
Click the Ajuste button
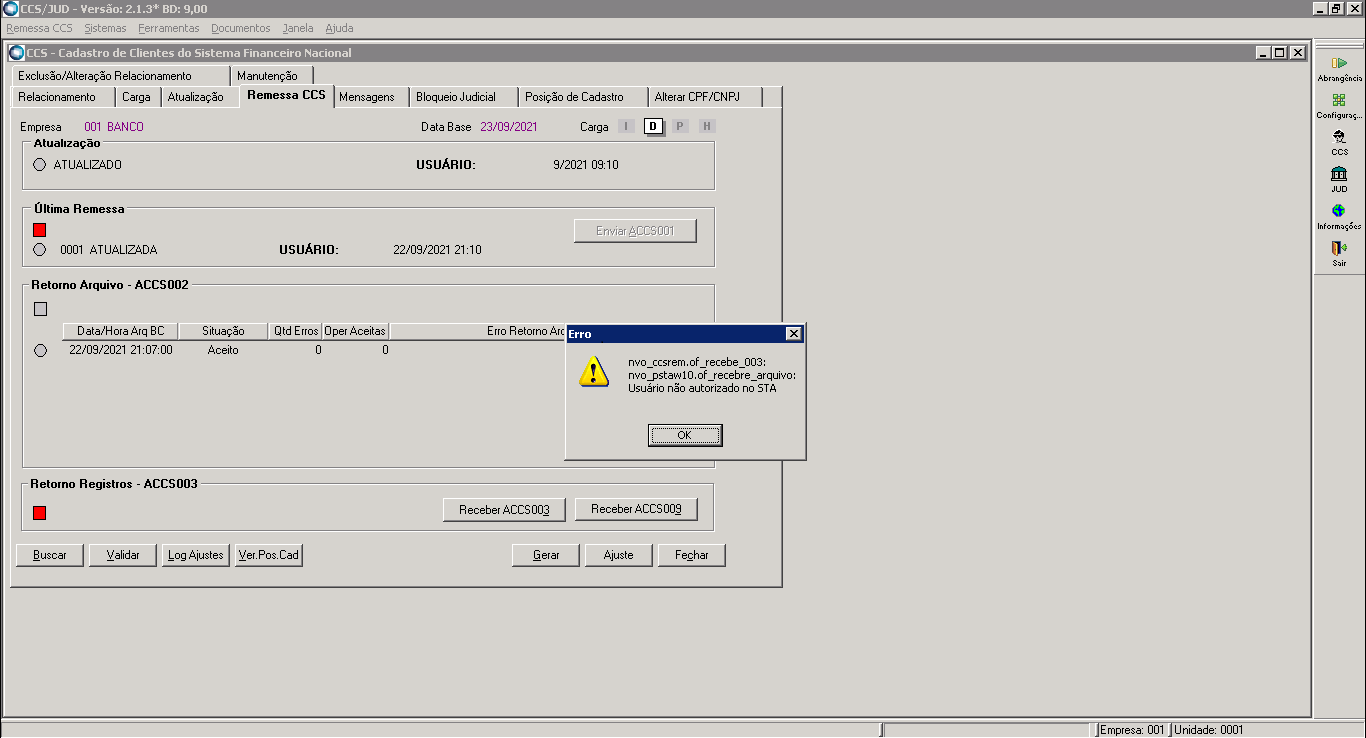click(619, 555)
